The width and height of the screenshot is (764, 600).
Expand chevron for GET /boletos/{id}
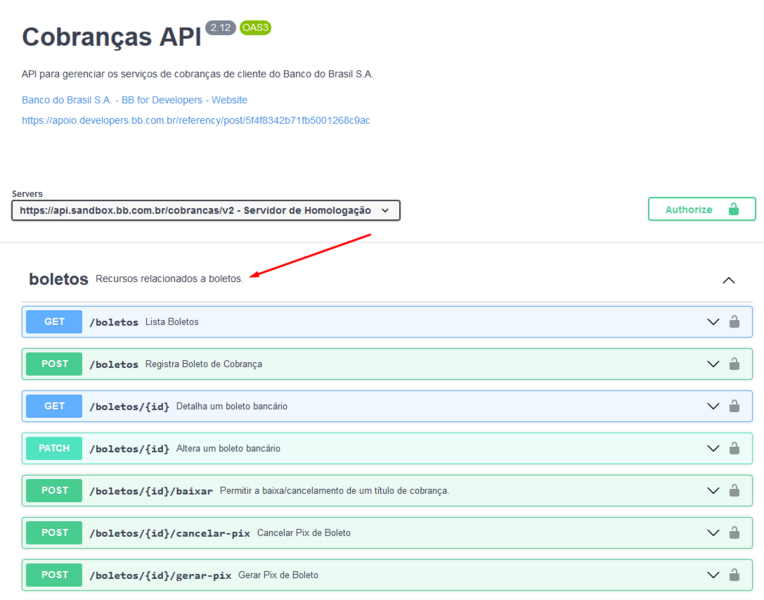point(713,406)
